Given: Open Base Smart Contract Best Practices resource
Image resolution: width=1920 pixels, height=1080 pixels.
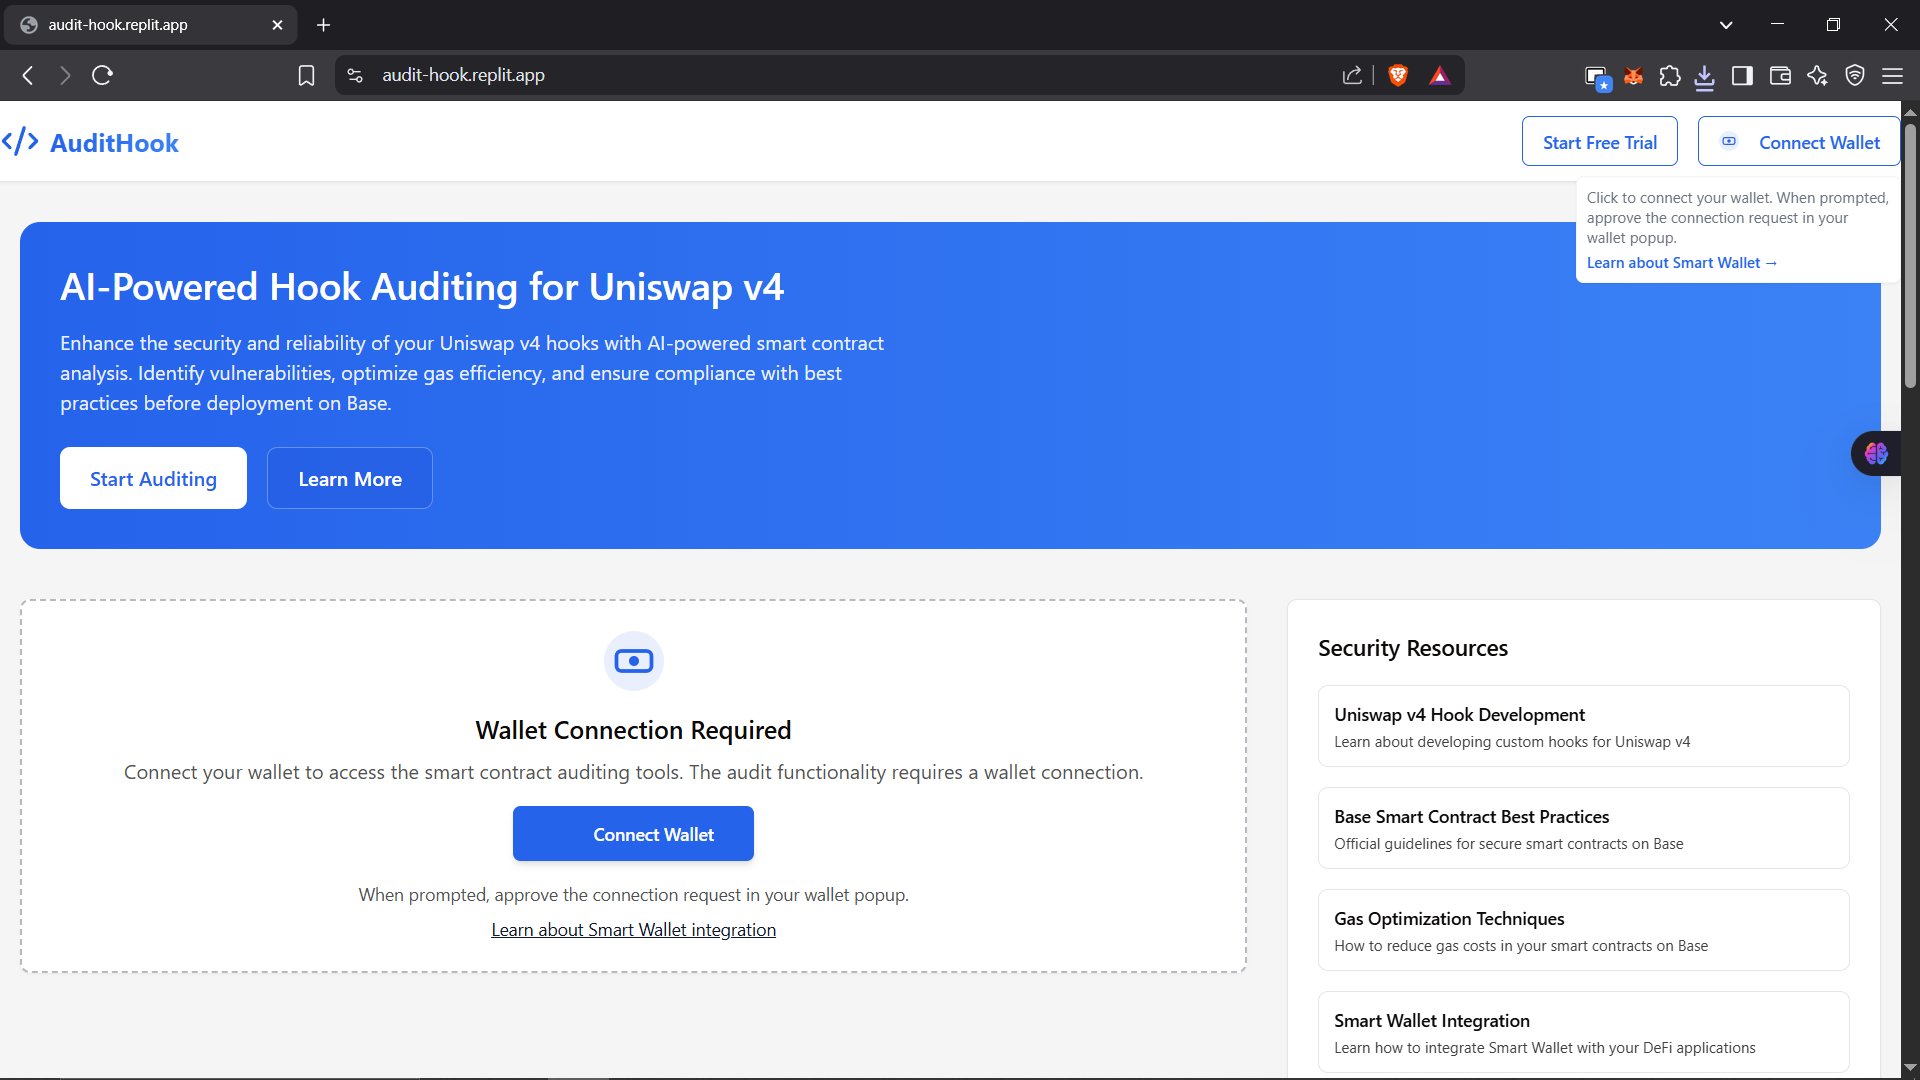Looking at the screenshot, I should [1583, 828].
